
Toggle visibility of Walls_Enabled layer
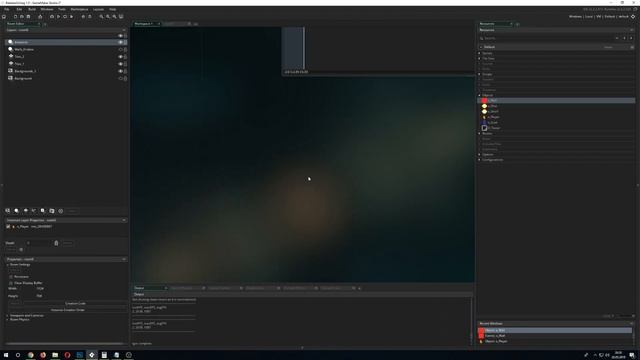[x=120, y=49]
